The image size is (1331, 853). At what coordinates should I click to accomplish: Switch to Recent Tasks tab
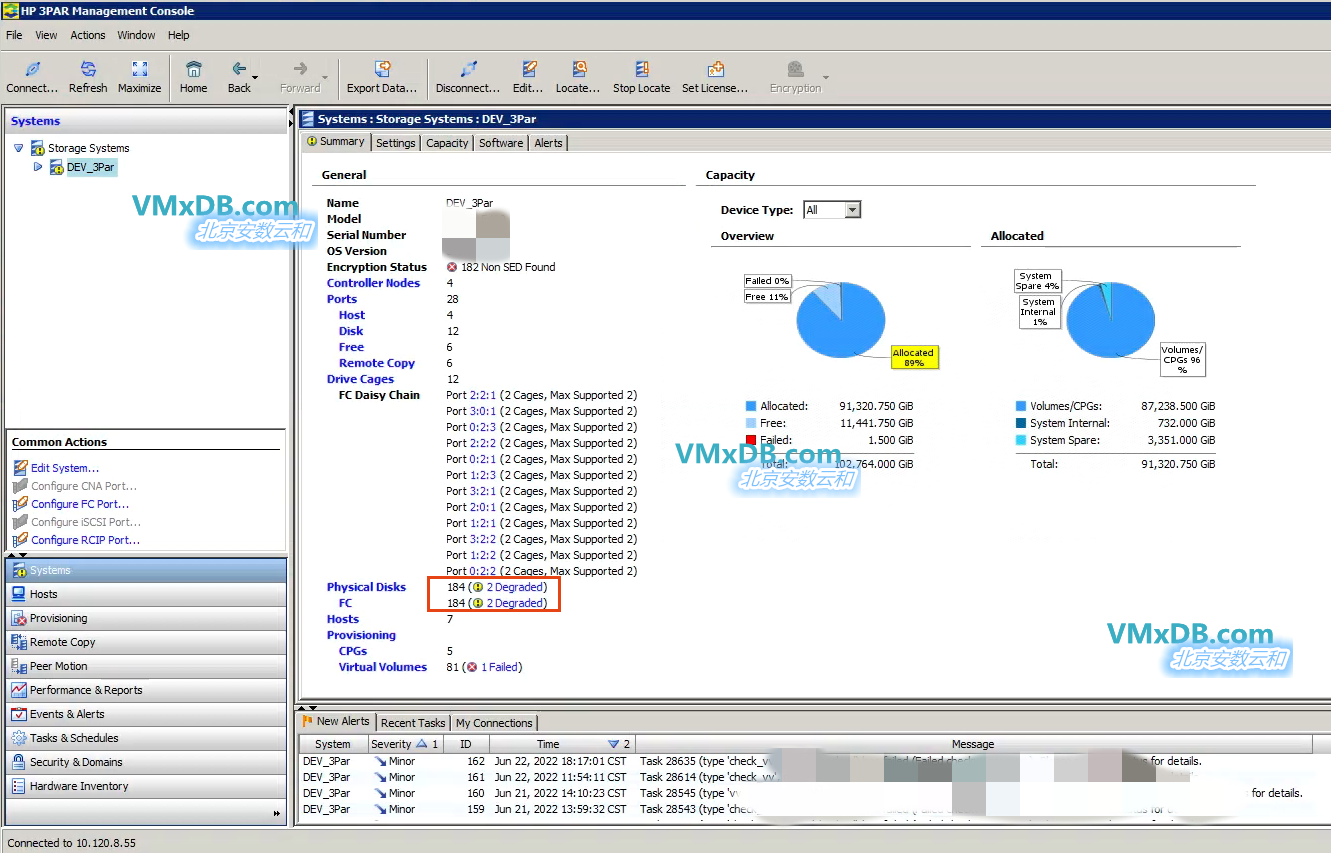tap(413, 723)
